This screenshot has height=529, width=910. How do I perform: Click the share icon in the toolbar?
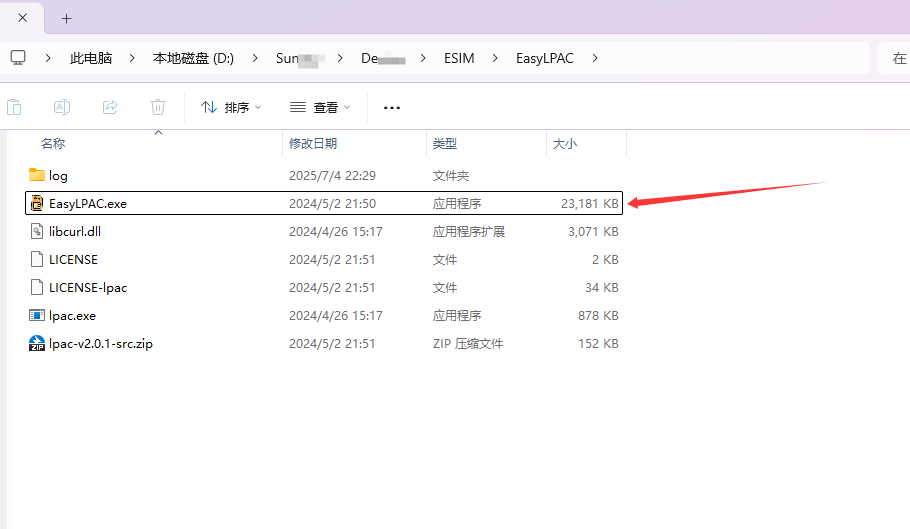coord(110,107)
